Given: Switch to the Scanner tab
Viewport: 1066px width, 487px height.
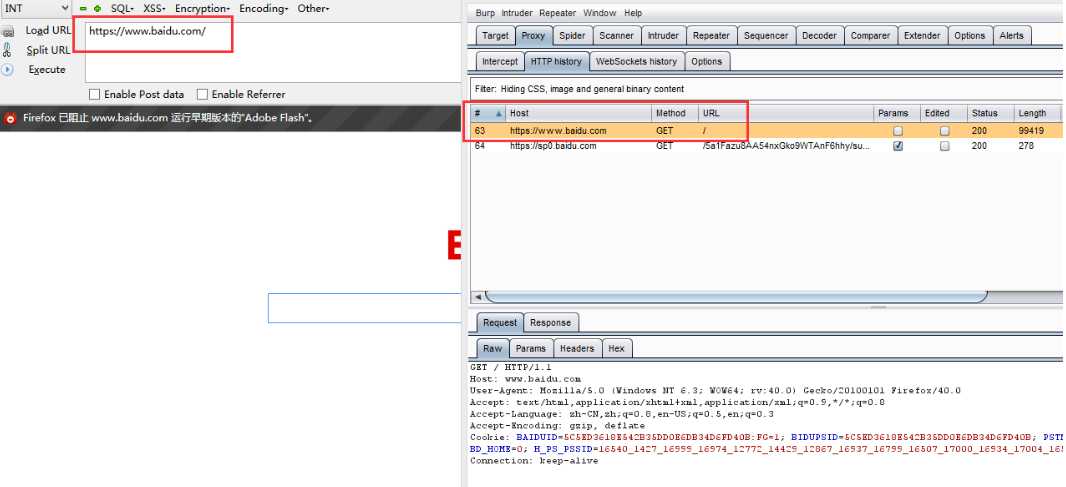Looking at the screenshot, I should pyautogui.click(x=617, y=36).
